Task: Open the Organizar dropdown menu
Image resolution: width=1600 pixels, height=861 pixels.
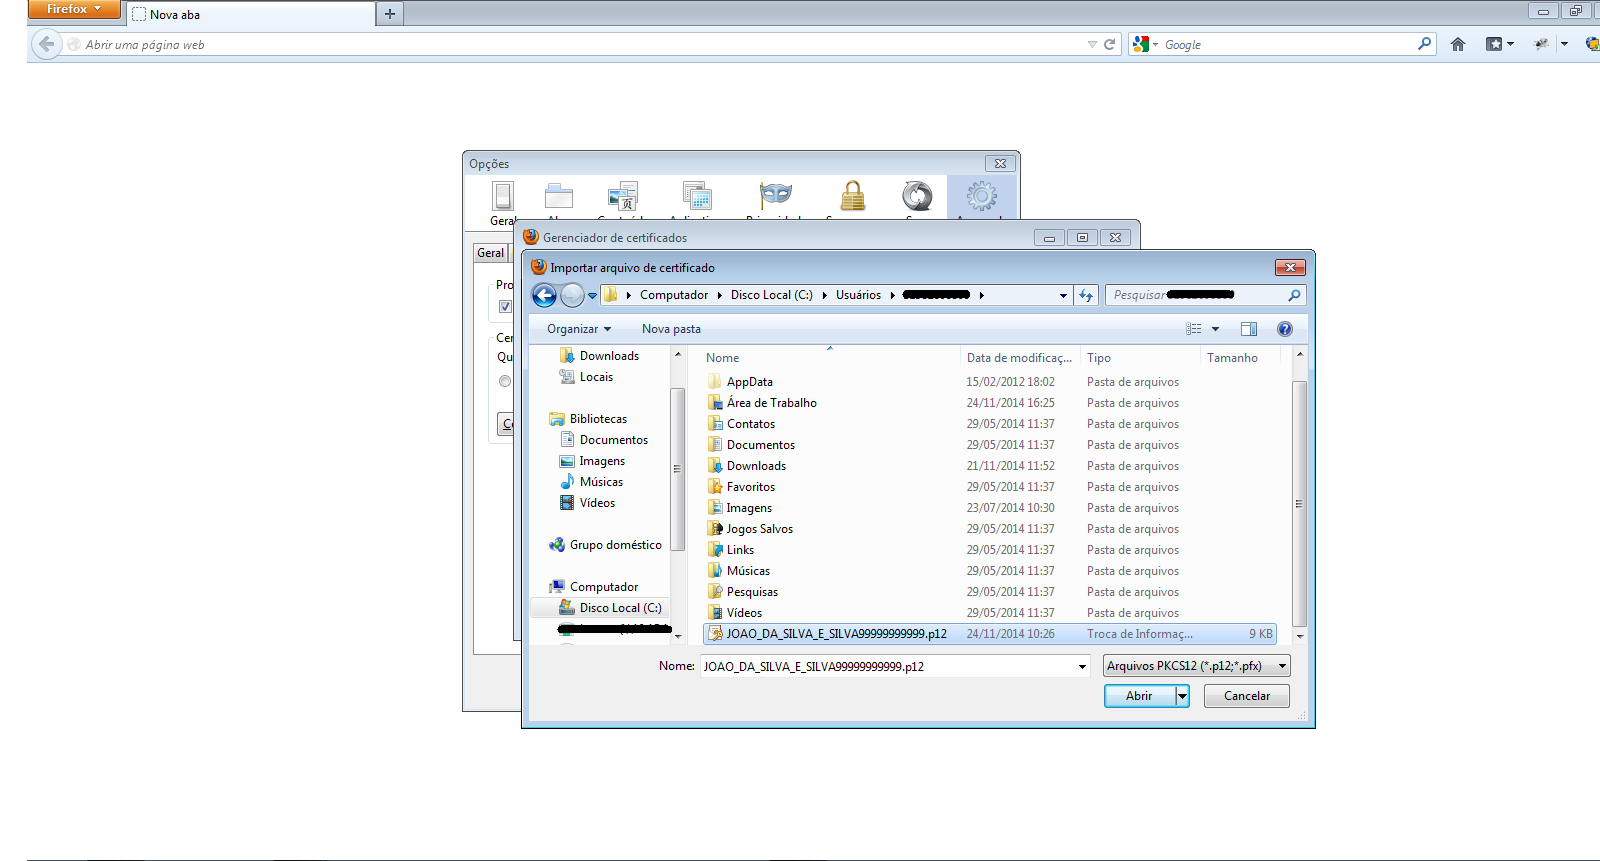Action: coord(578,329)
